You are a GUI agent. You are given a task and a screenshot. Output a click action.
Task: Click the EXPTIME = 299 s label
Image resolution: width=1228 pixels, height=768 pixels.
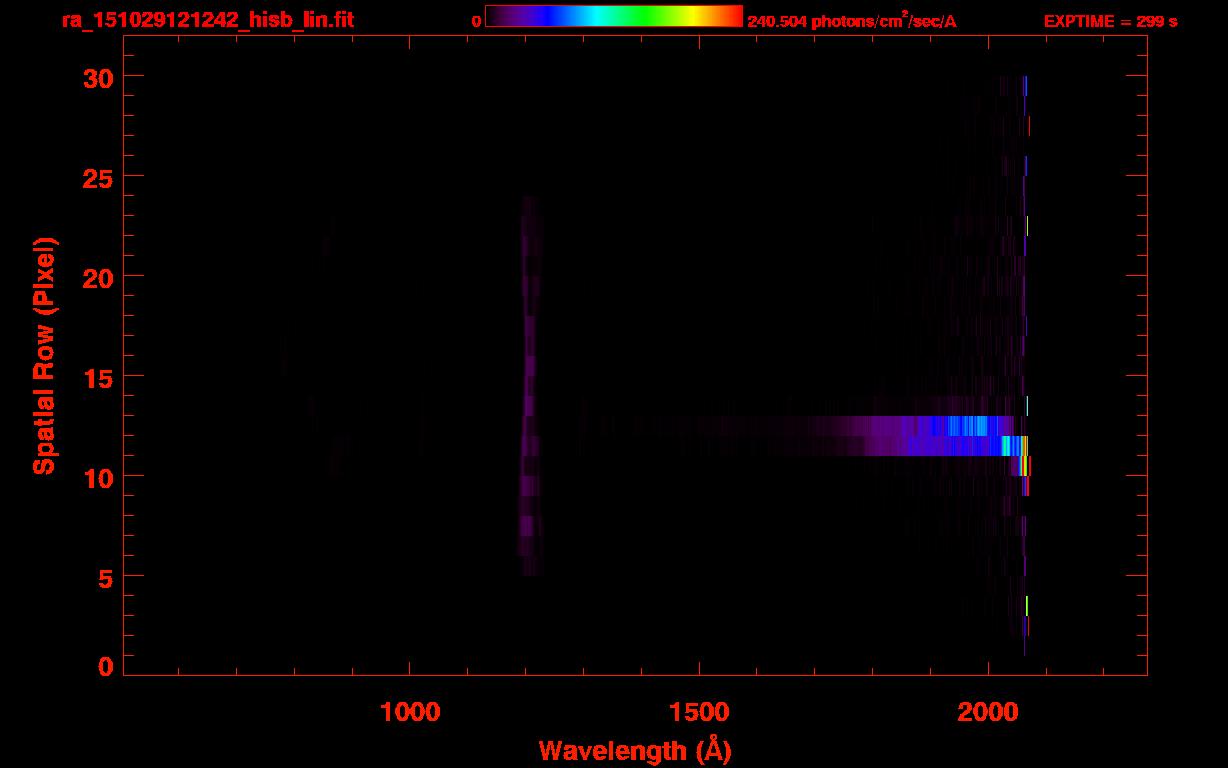click(x=1110, y=21)
